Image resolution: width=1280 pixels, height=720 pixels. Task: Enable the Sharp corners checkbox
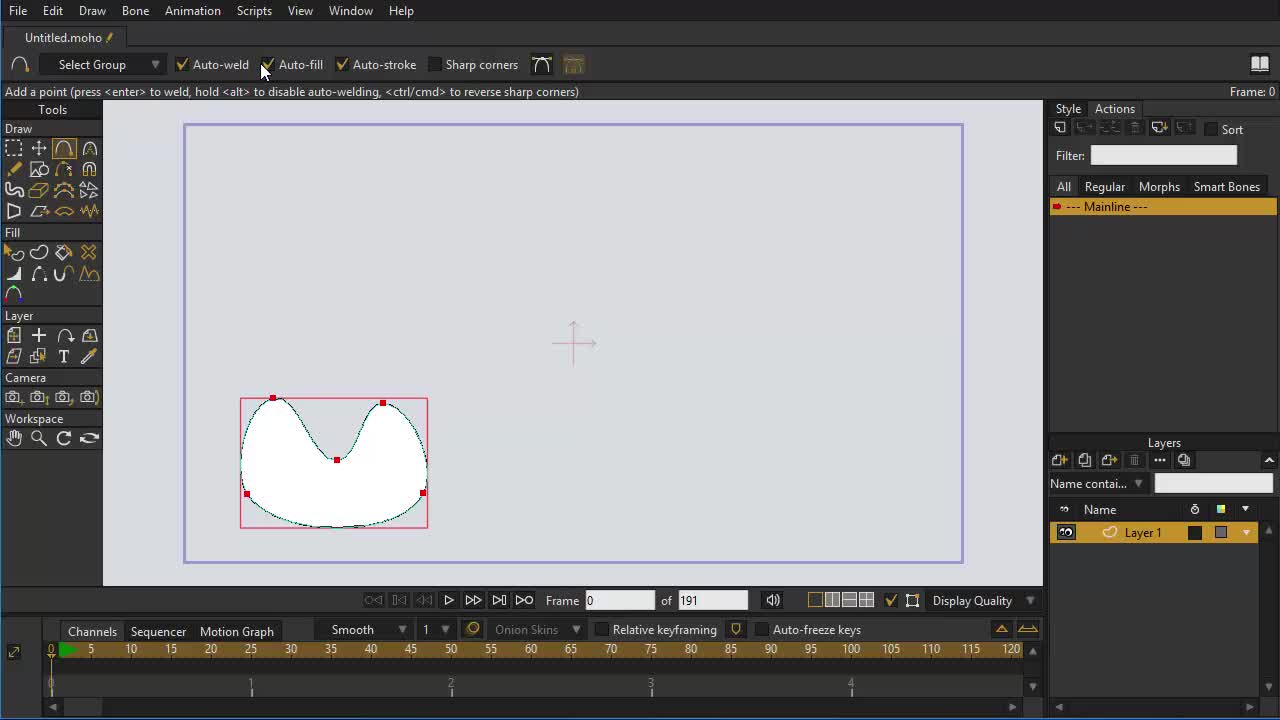click(435, 65)
